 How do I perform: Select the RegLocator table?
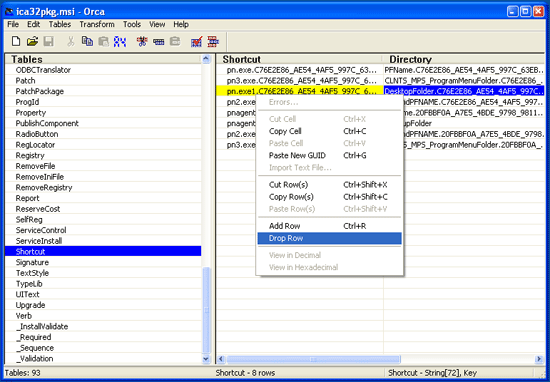[103, 145]
